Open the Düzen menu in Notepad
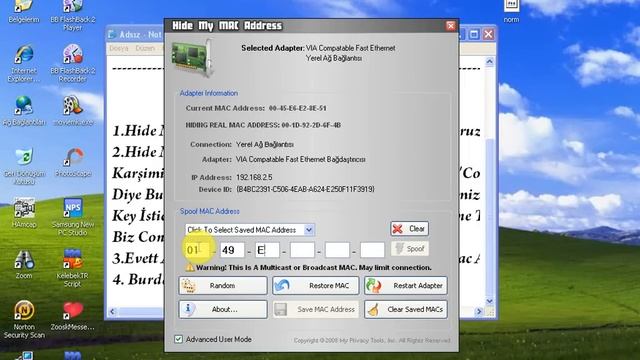Image resolution: width=640 pixels, height=360 pixels. pyautogui.click(x=145, y=48)
